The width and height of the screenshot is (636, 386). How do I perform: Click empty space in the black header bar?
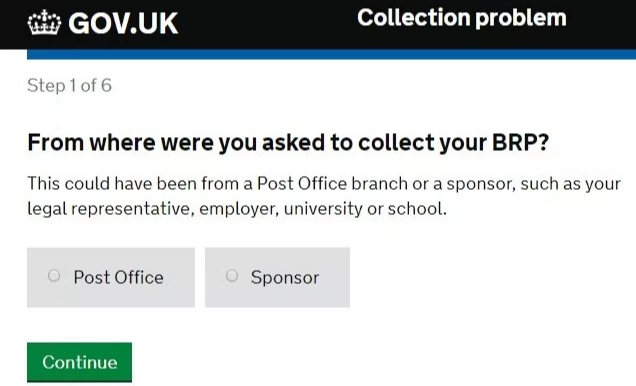coord(268,24)
